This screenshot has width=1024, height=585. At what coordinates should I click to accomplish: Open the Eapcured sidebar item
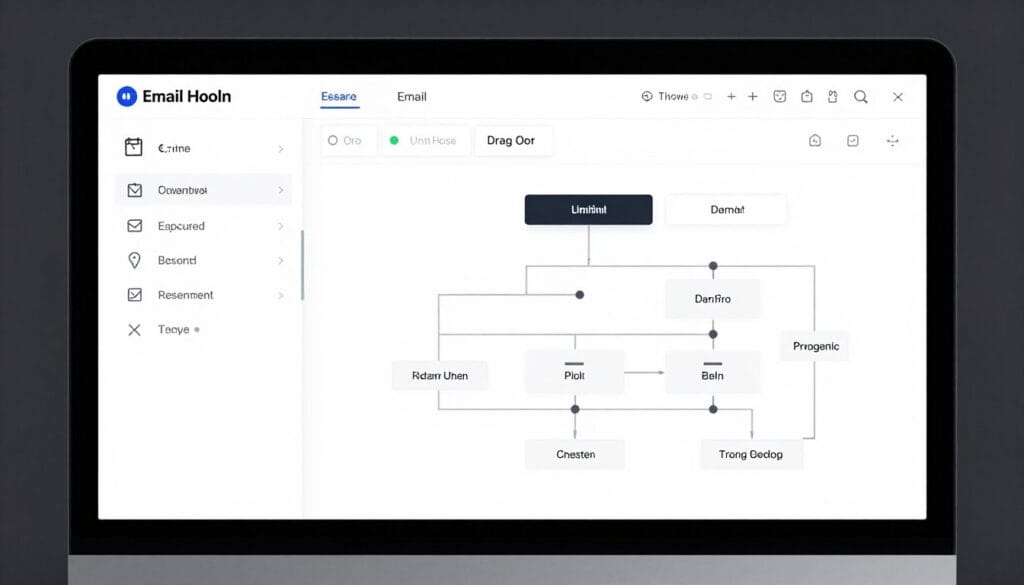coord(204,226)
